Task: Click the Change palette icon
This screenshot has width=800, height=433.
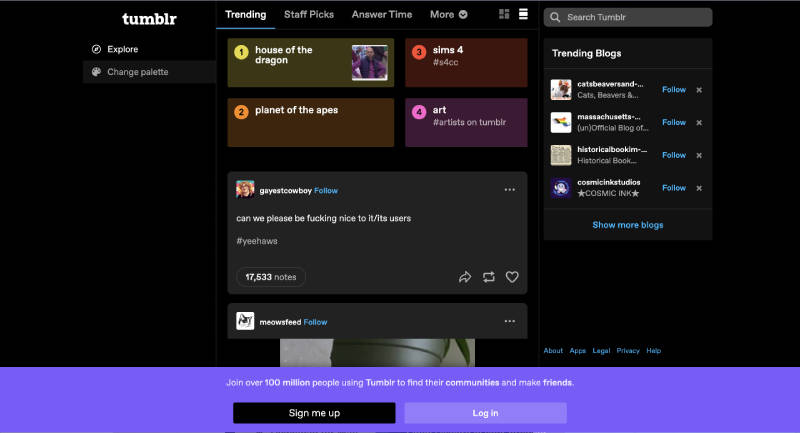Action: click(x=97, y=72)
